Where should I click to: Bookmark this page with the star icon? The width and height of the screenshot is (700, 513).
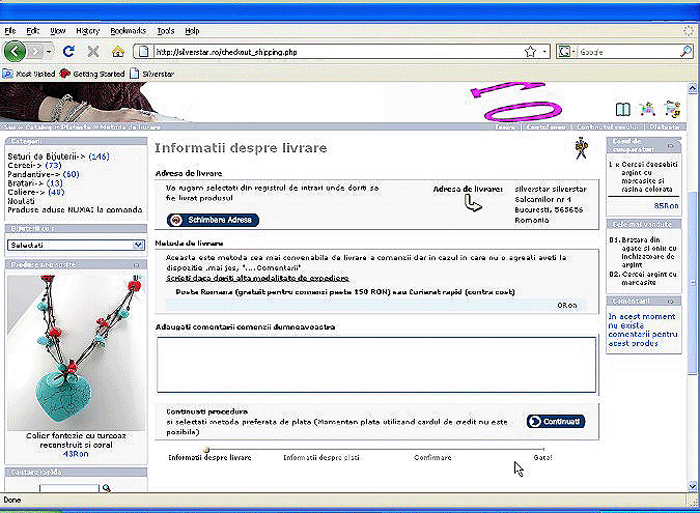click(530, 51)
